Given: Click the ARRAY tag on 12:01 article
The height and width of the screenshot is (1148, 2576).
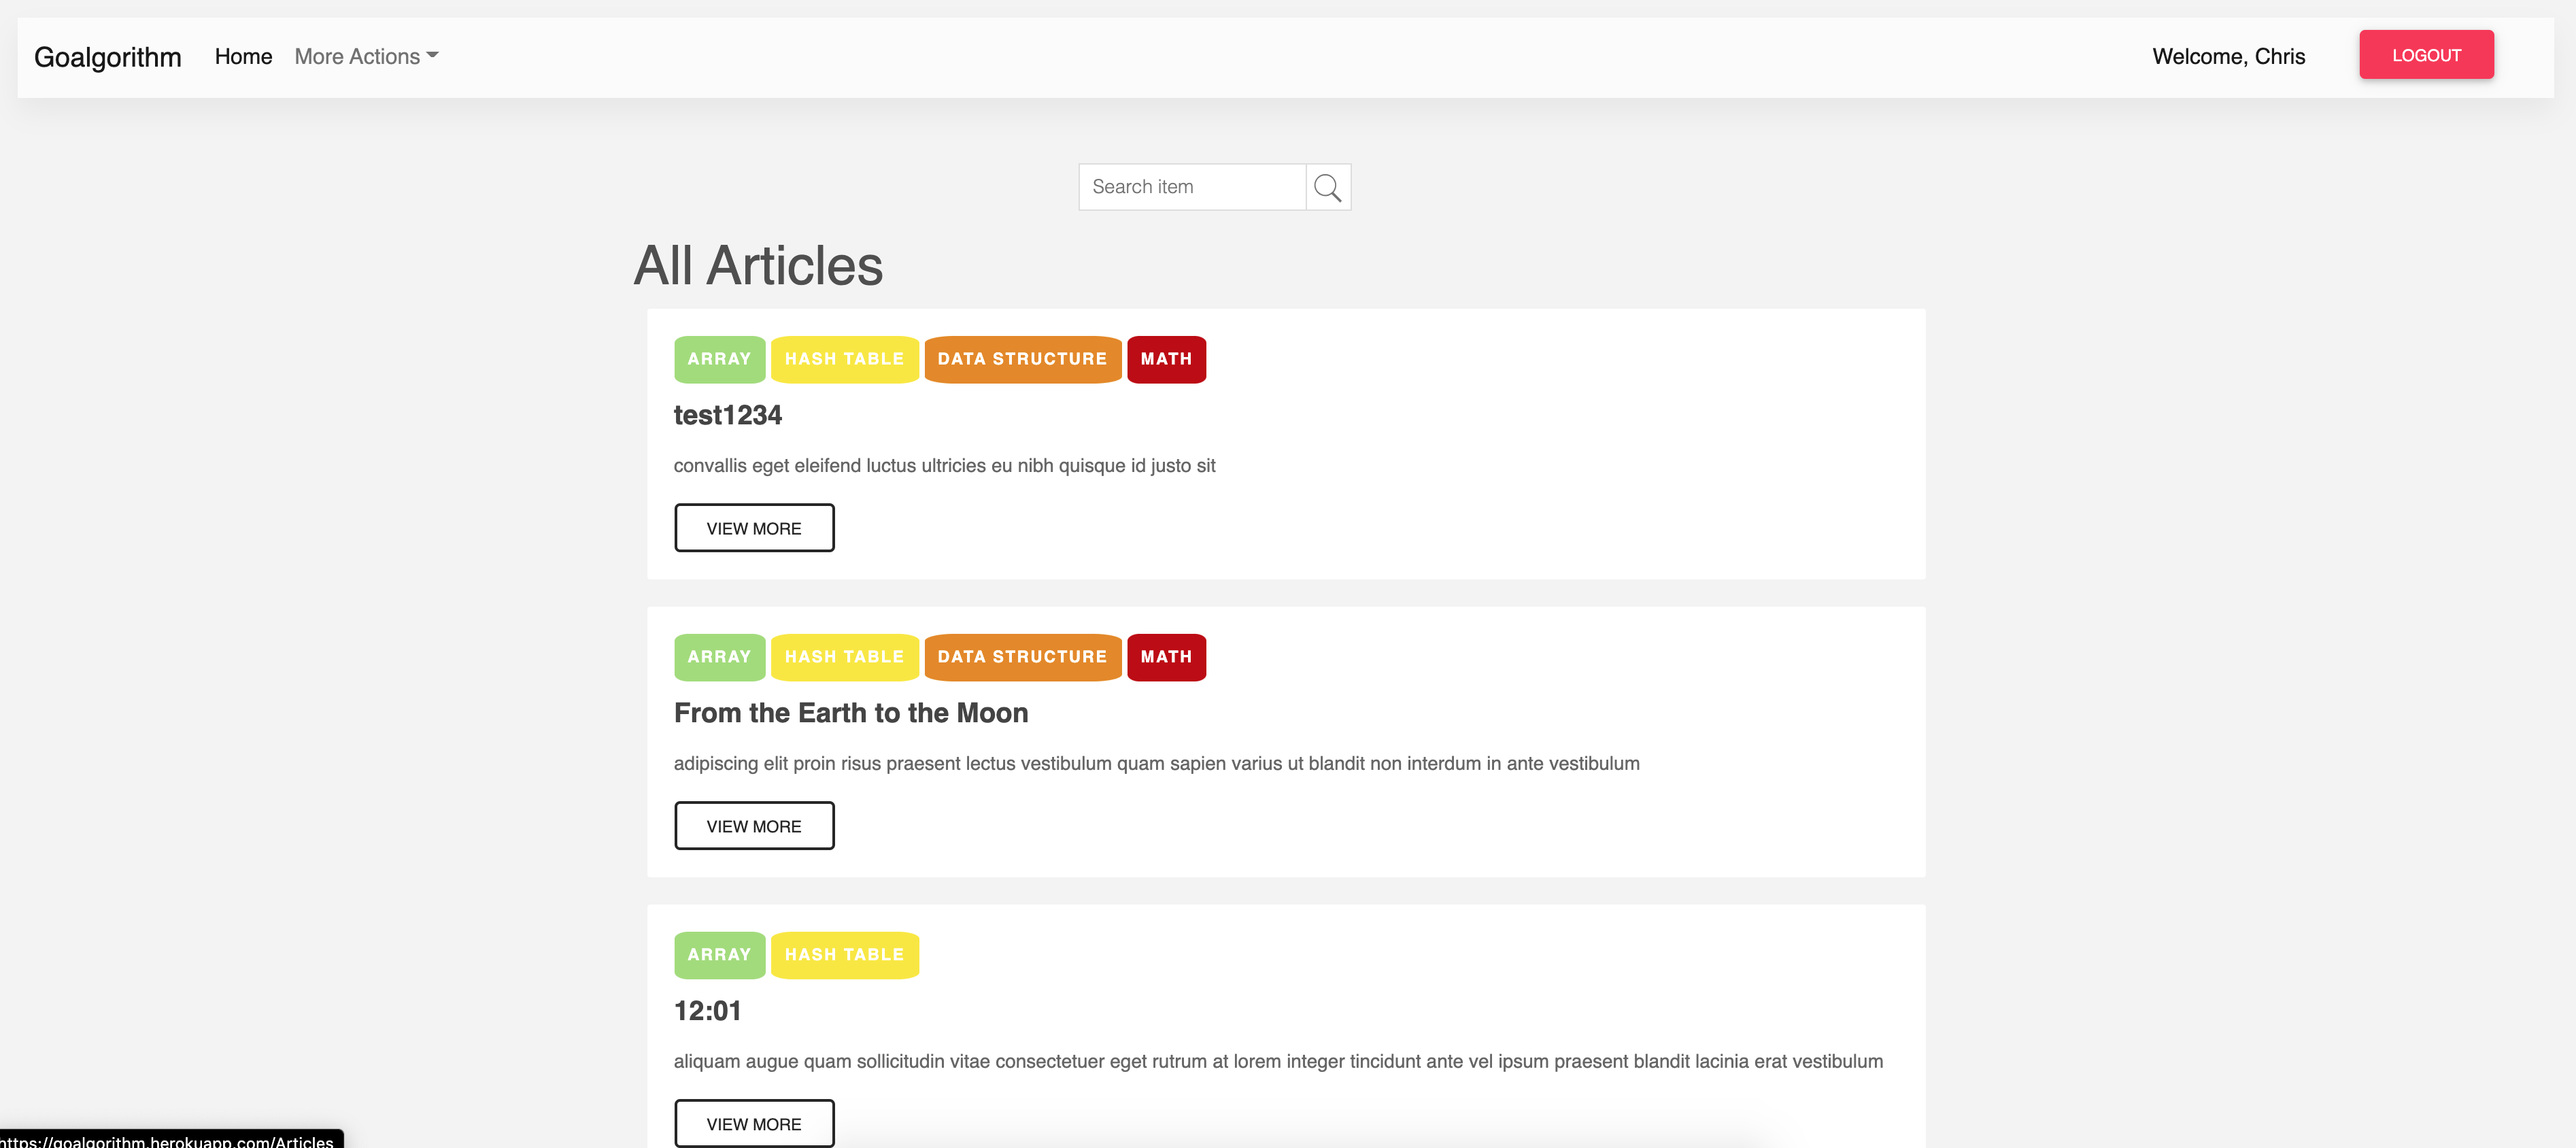Looking at the screenshot, I should click(x=718, y=955).
